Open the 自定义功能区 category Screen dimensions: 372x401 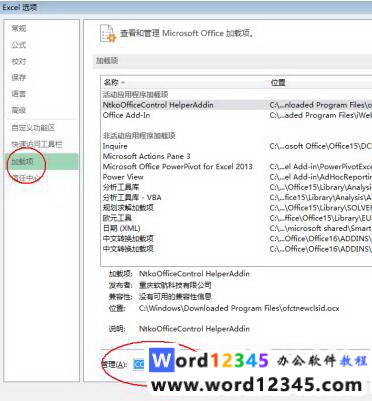point(33,128)
